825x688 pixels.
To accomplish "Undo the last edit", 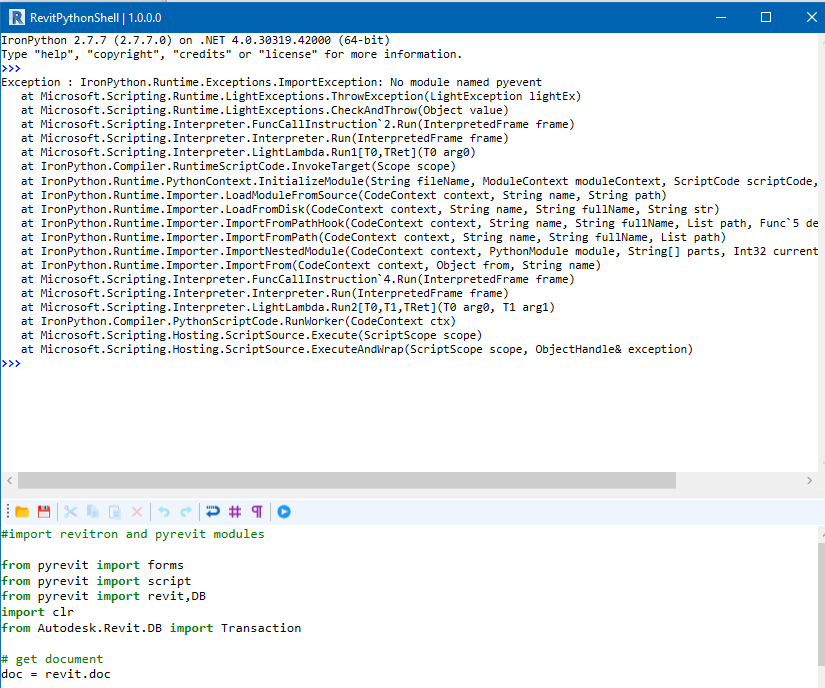I will pos(162,511).
